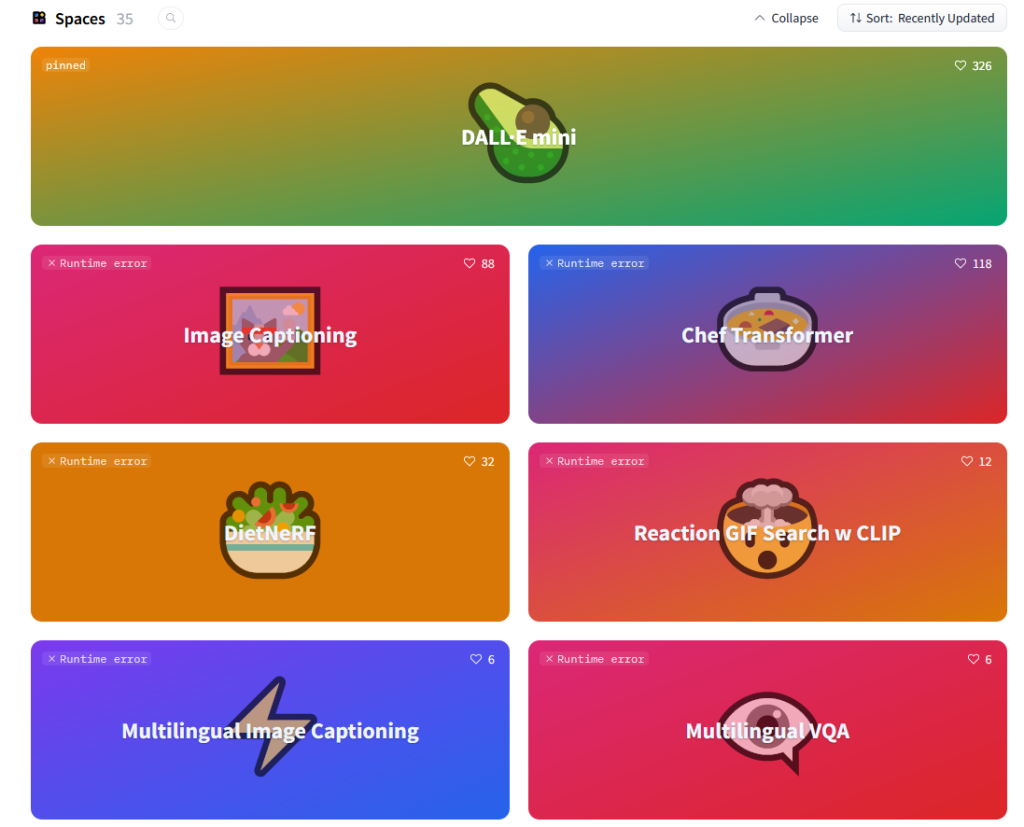This screenshot has width=1024, height=827.
Task: Click the Collapse chevron arrow
Action: tap(760, 18)
